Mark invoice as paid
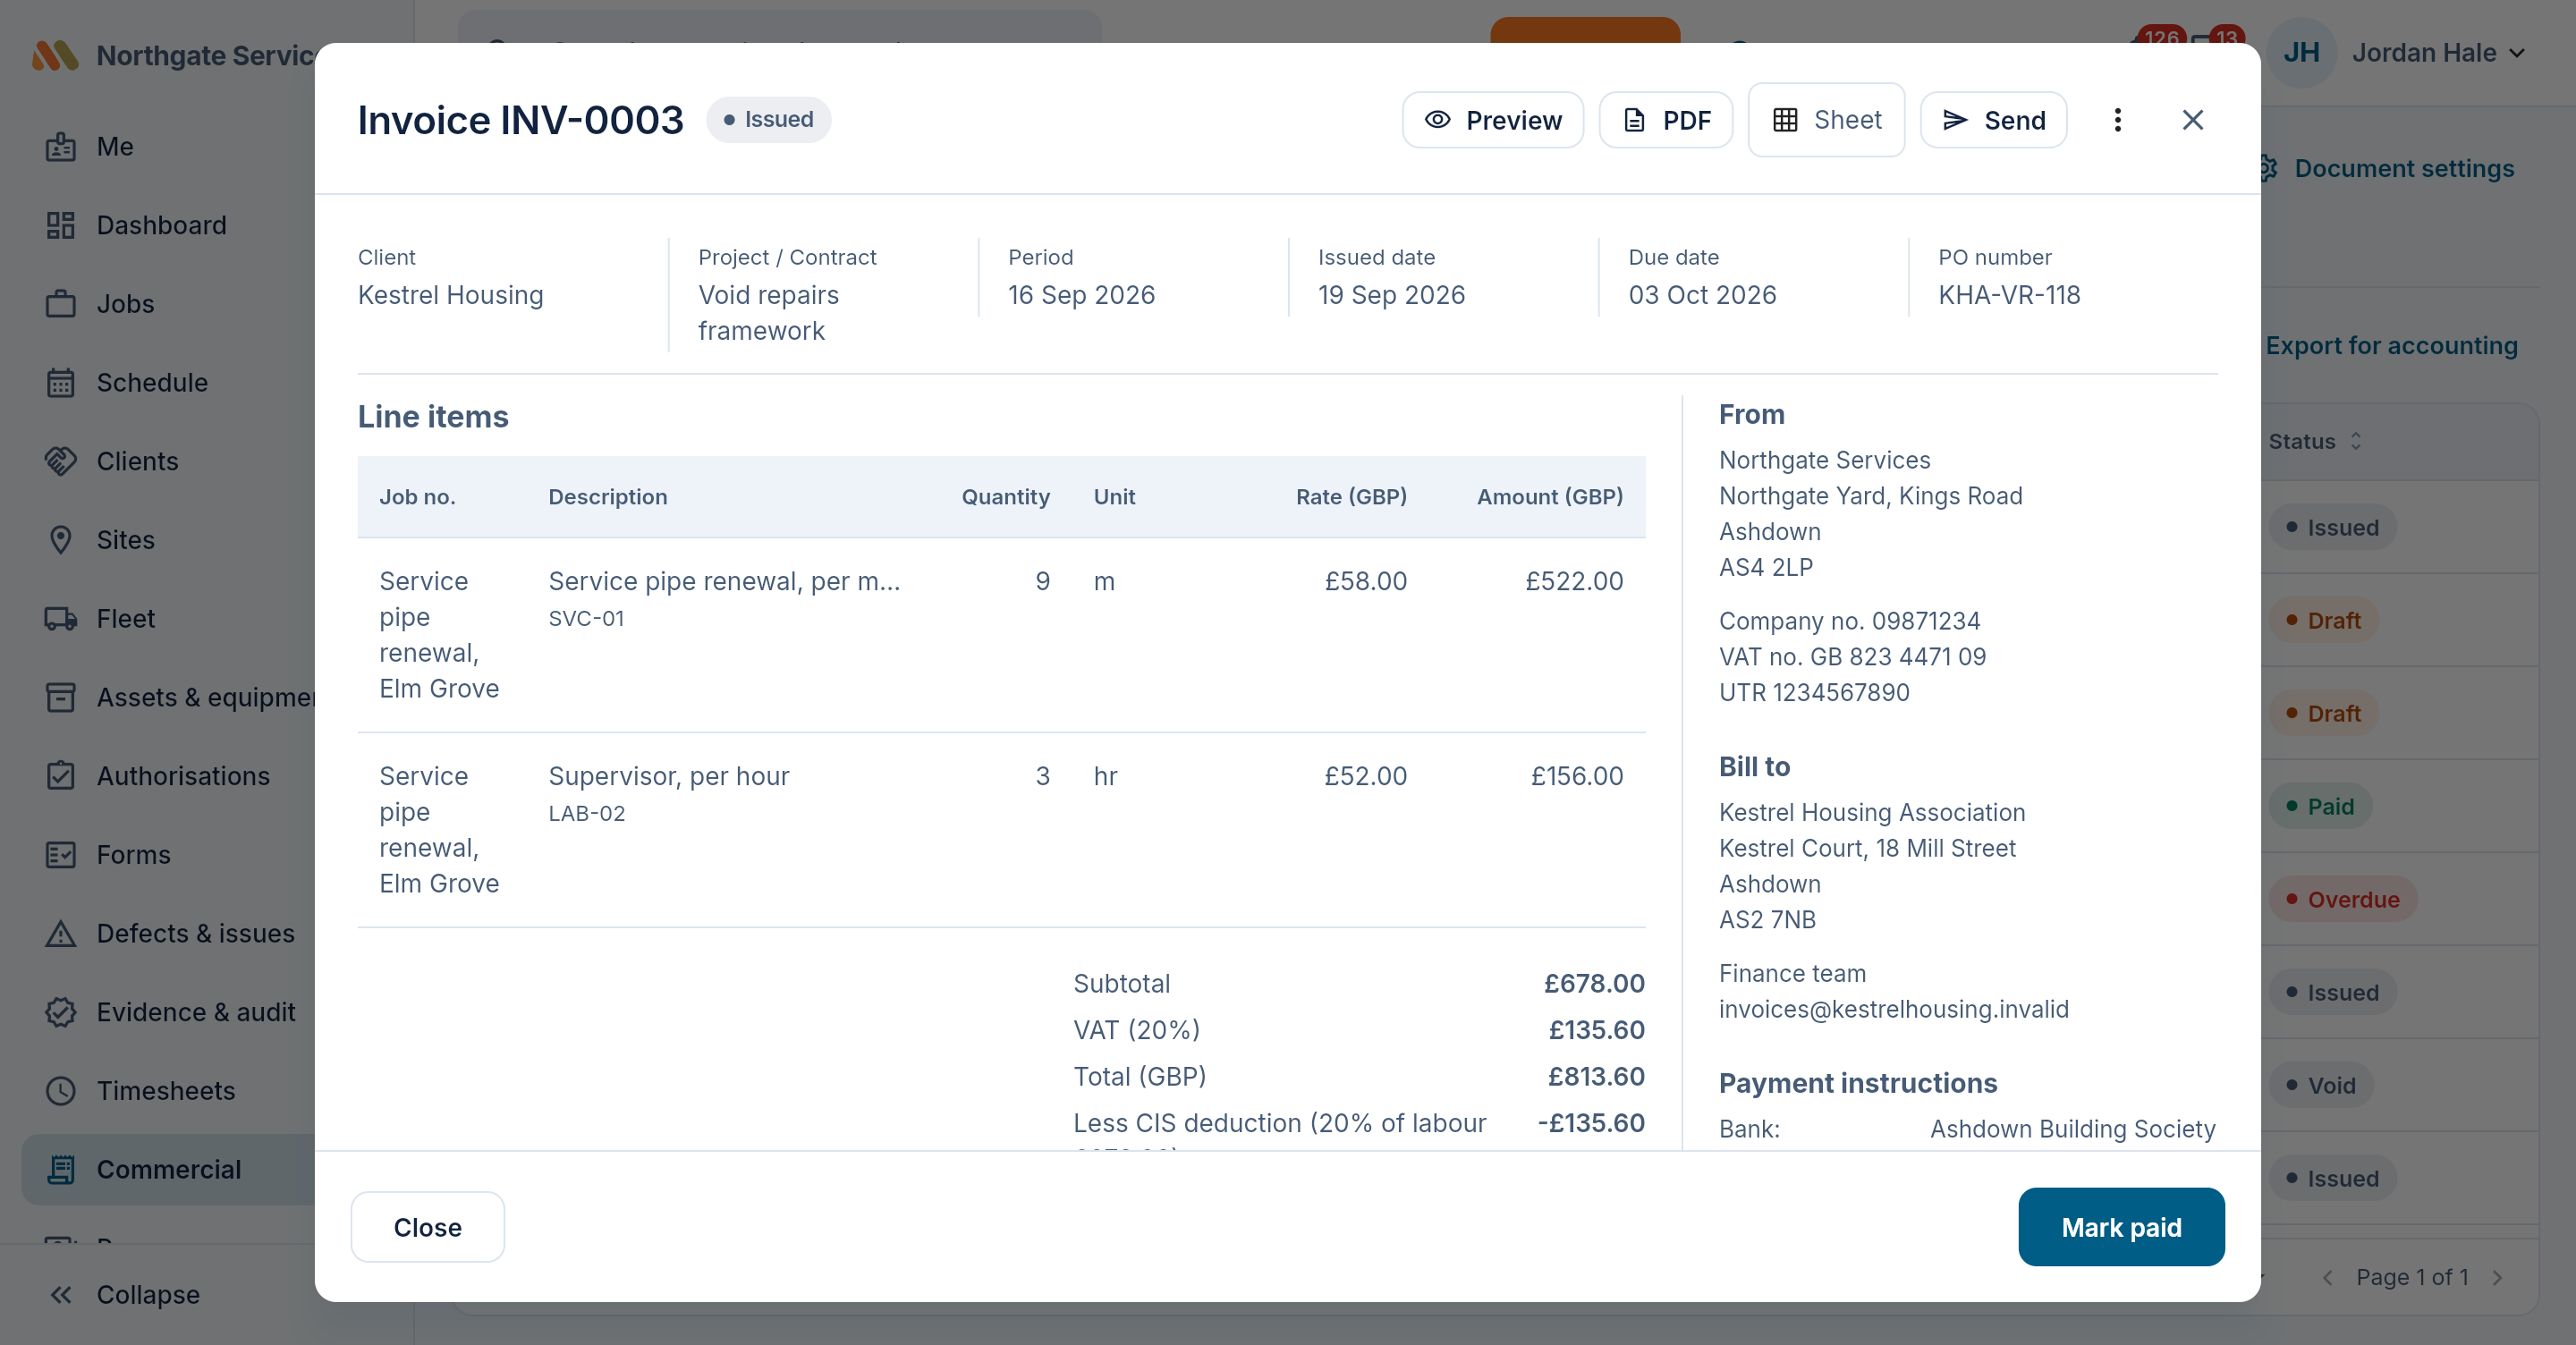The width and height of the screenshot is (2576, 1345). tap(2121, 1227)
